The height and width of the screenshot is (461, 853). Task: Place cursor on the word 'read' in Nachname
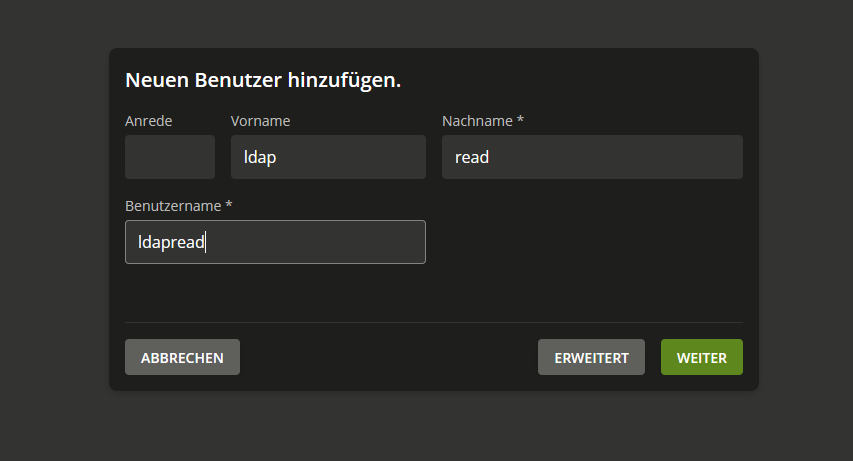pyautogui.click(x=471, y=157)
